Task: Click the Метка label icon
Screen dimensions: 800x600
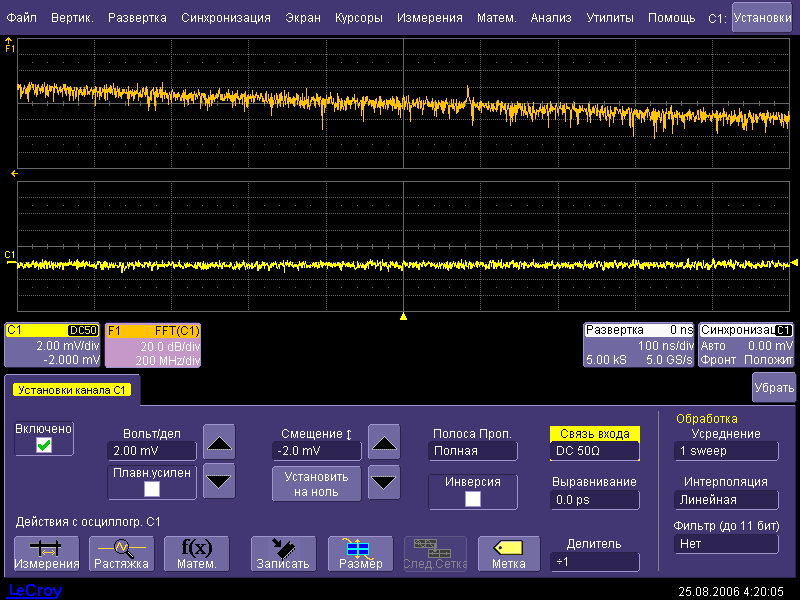Action: tap(508, 553)
